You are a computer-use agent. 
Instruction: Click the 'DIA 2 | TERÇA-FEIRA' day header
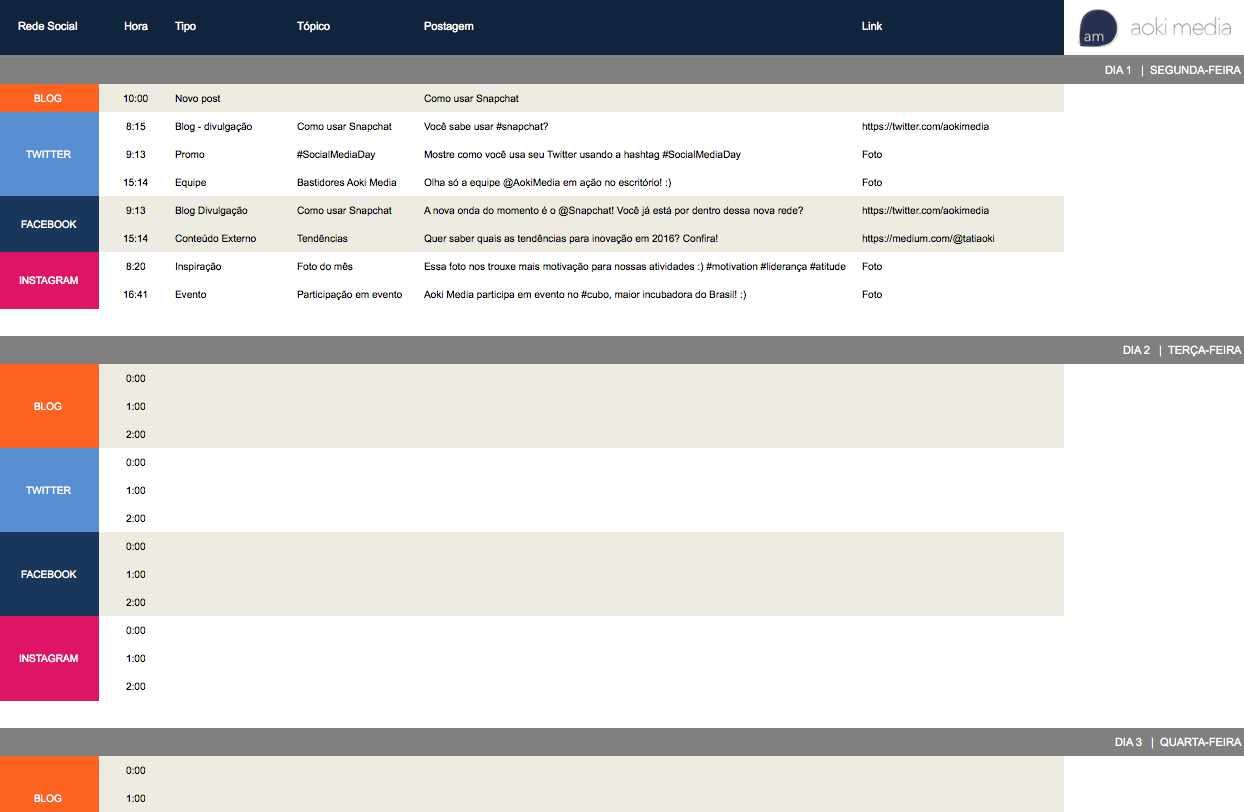pos(1181,350)
